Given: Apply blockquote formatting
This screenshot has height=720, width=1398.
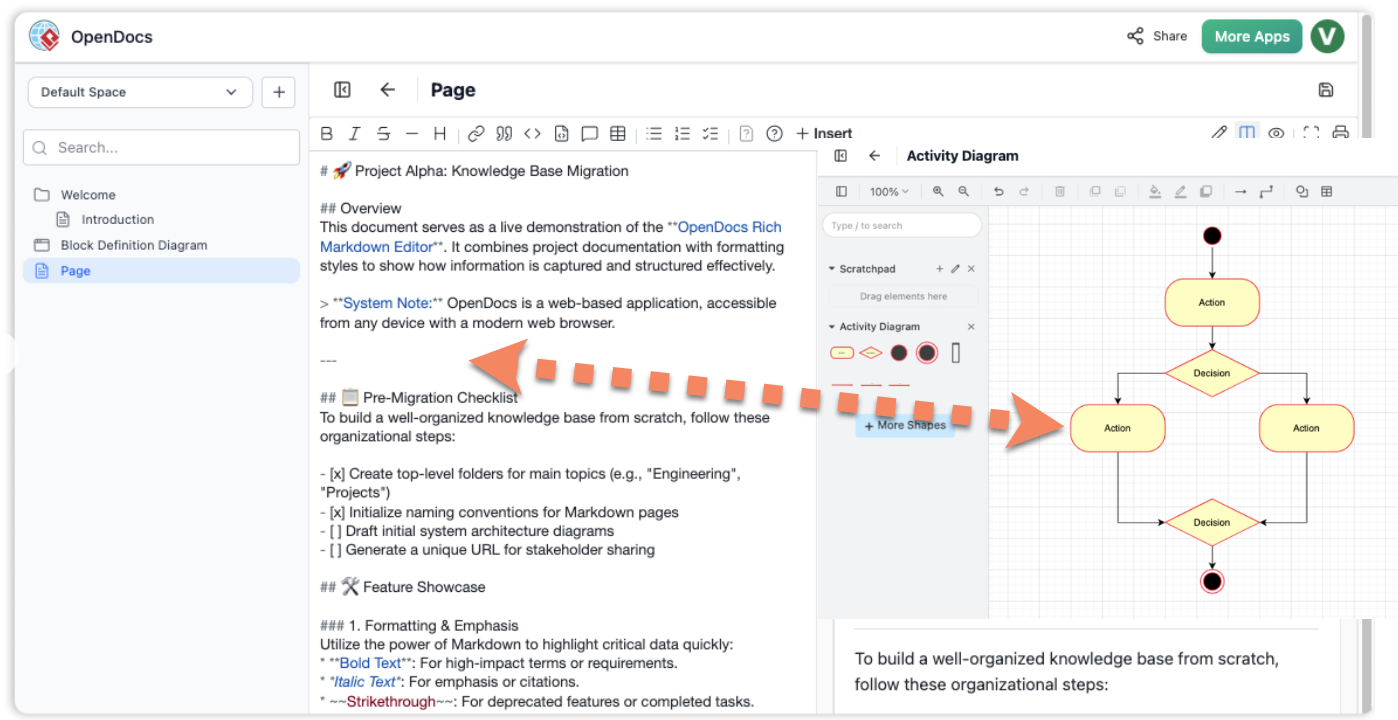Looking at the screenshot, I should click(x=505, y=132).
